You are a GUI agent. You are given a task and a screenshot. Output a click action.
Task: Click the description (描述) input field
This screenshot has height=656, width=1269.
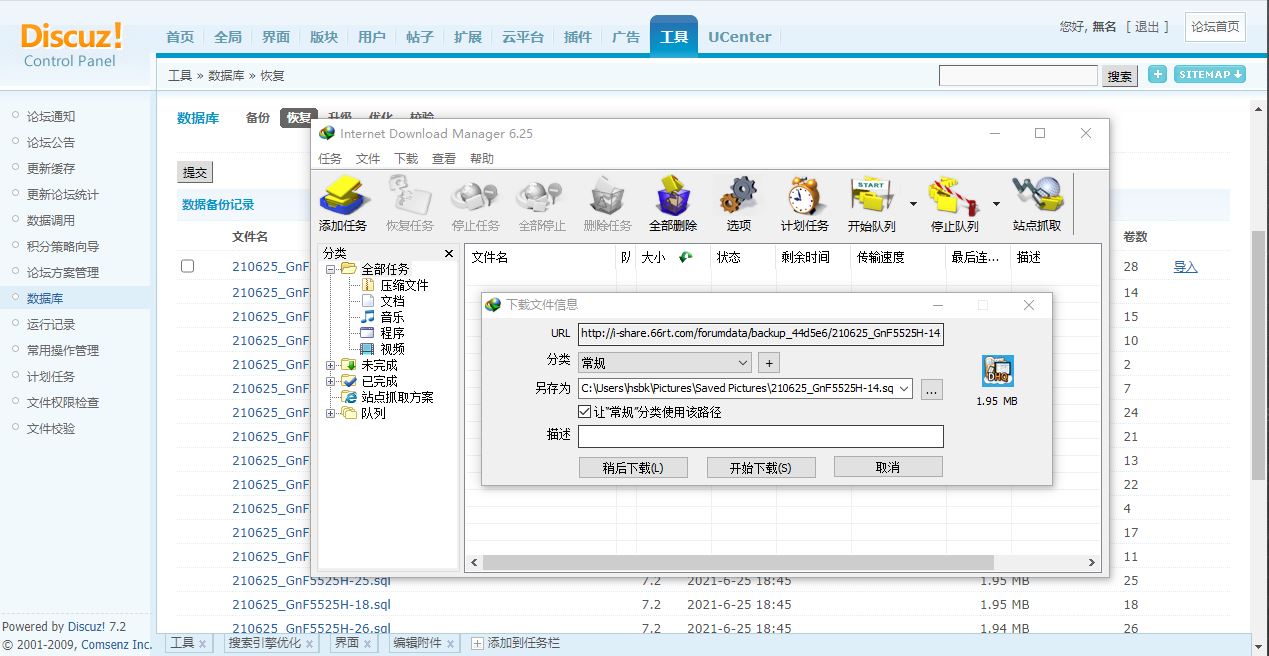point(760,436)
